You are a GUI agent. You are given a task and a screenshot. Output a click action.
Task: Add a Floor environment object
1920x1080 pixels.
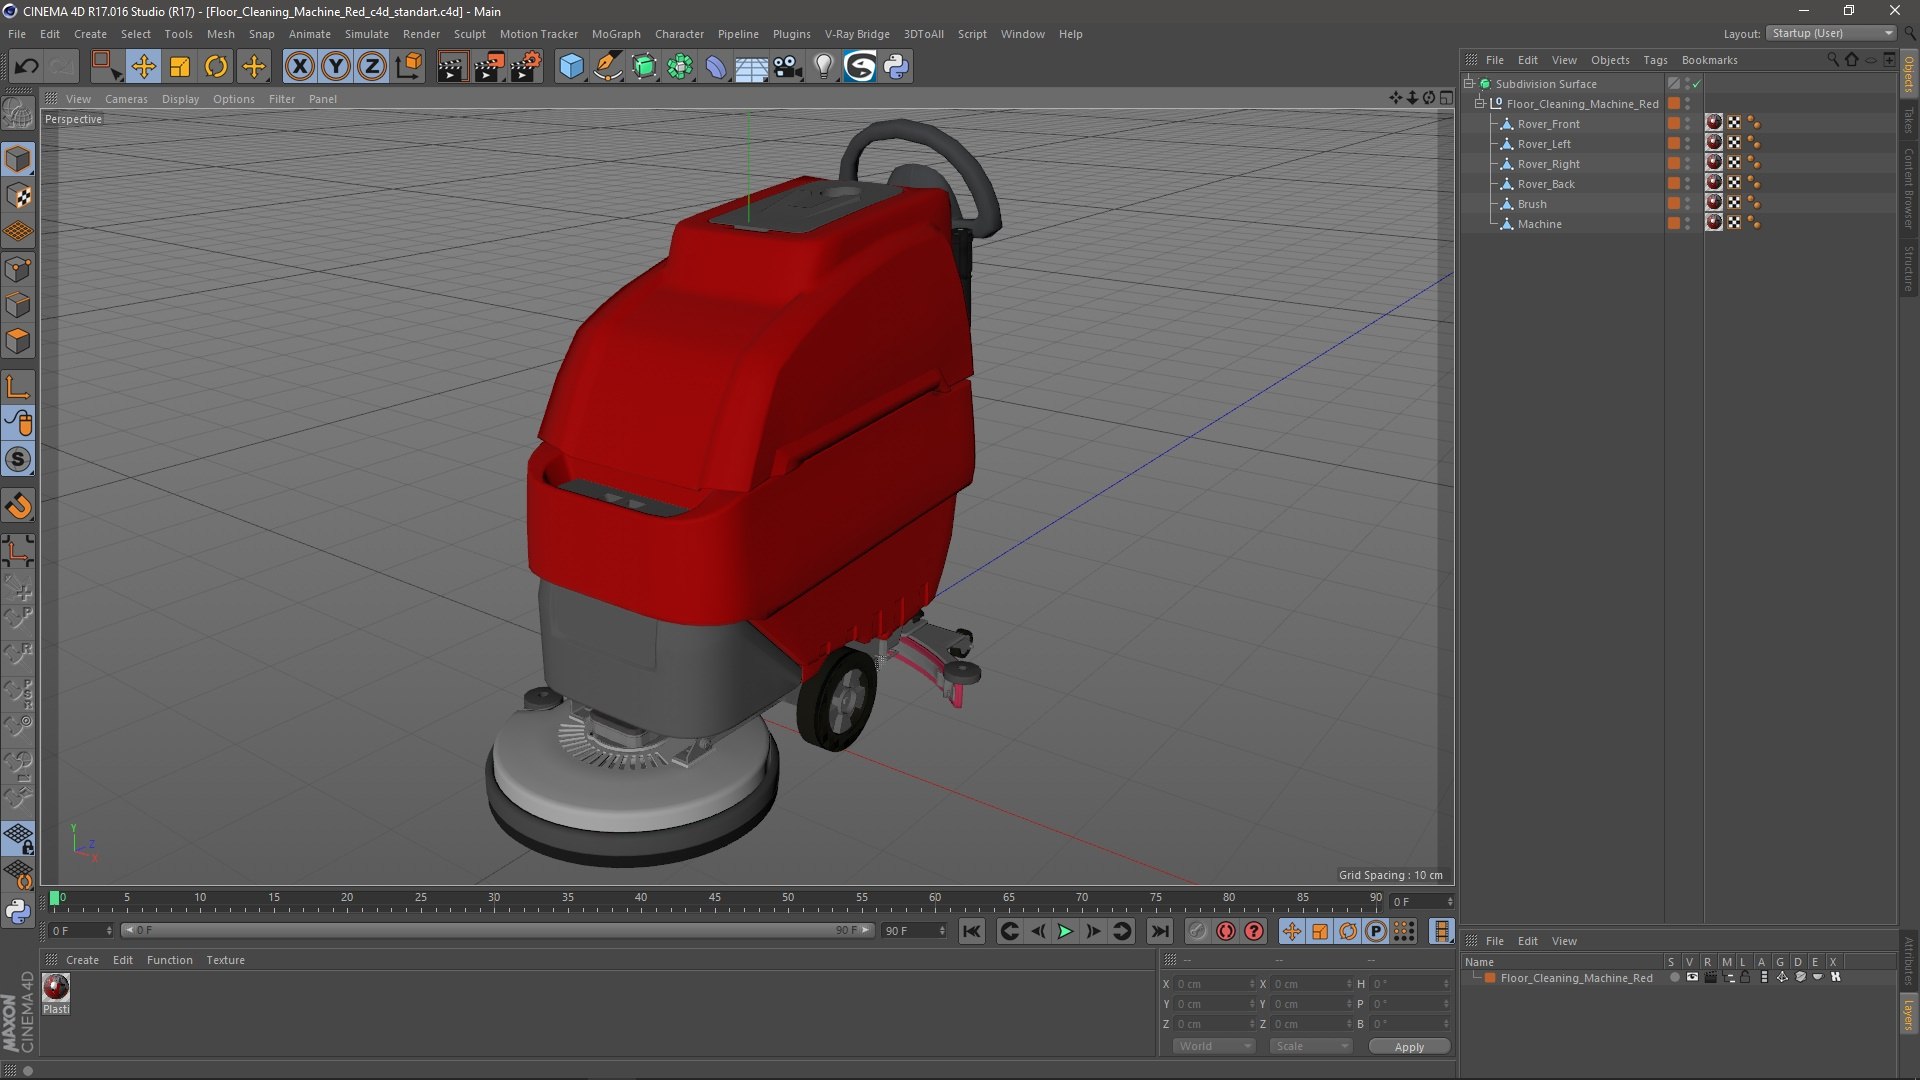[751, 66]
